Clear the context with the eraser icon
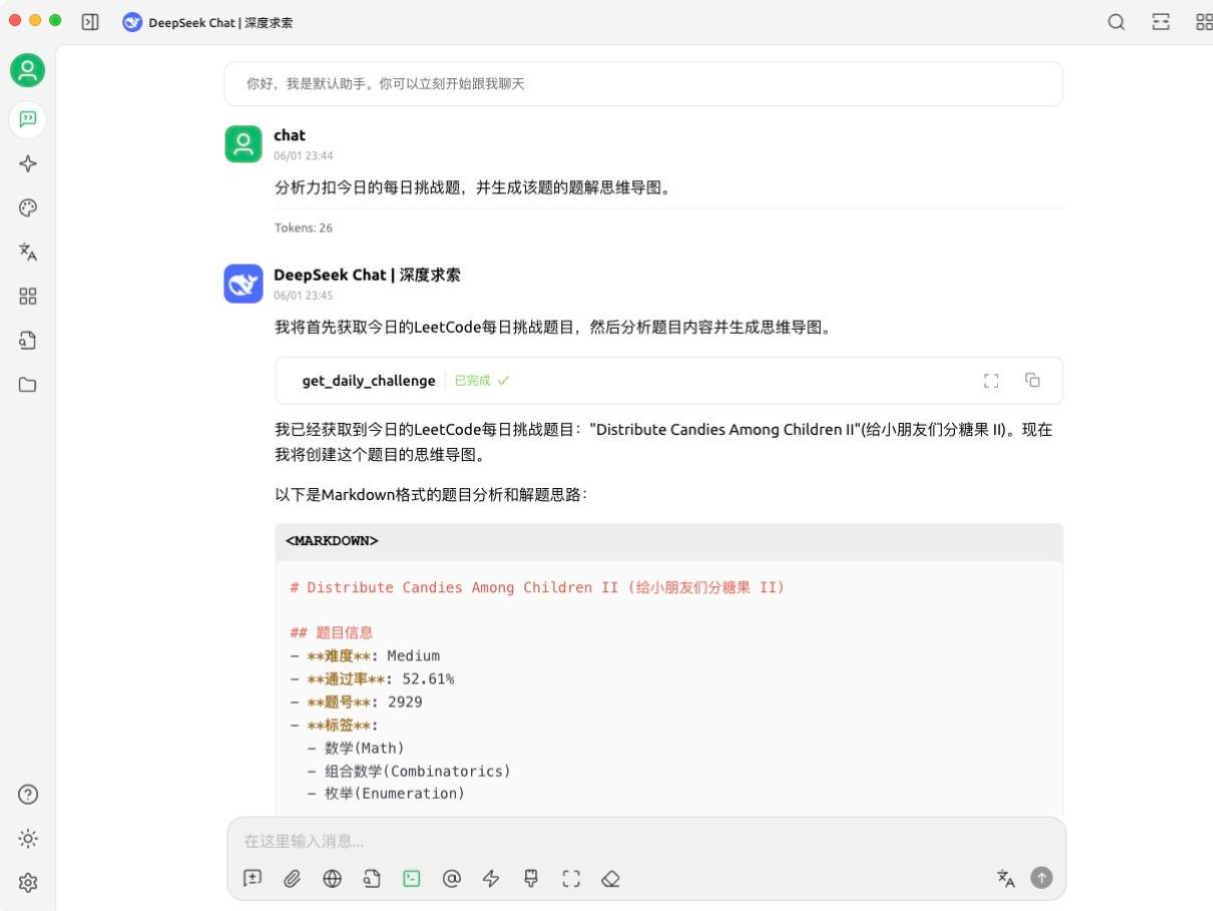This screenshot has width=1213, height=911. (x=611, y=878)
